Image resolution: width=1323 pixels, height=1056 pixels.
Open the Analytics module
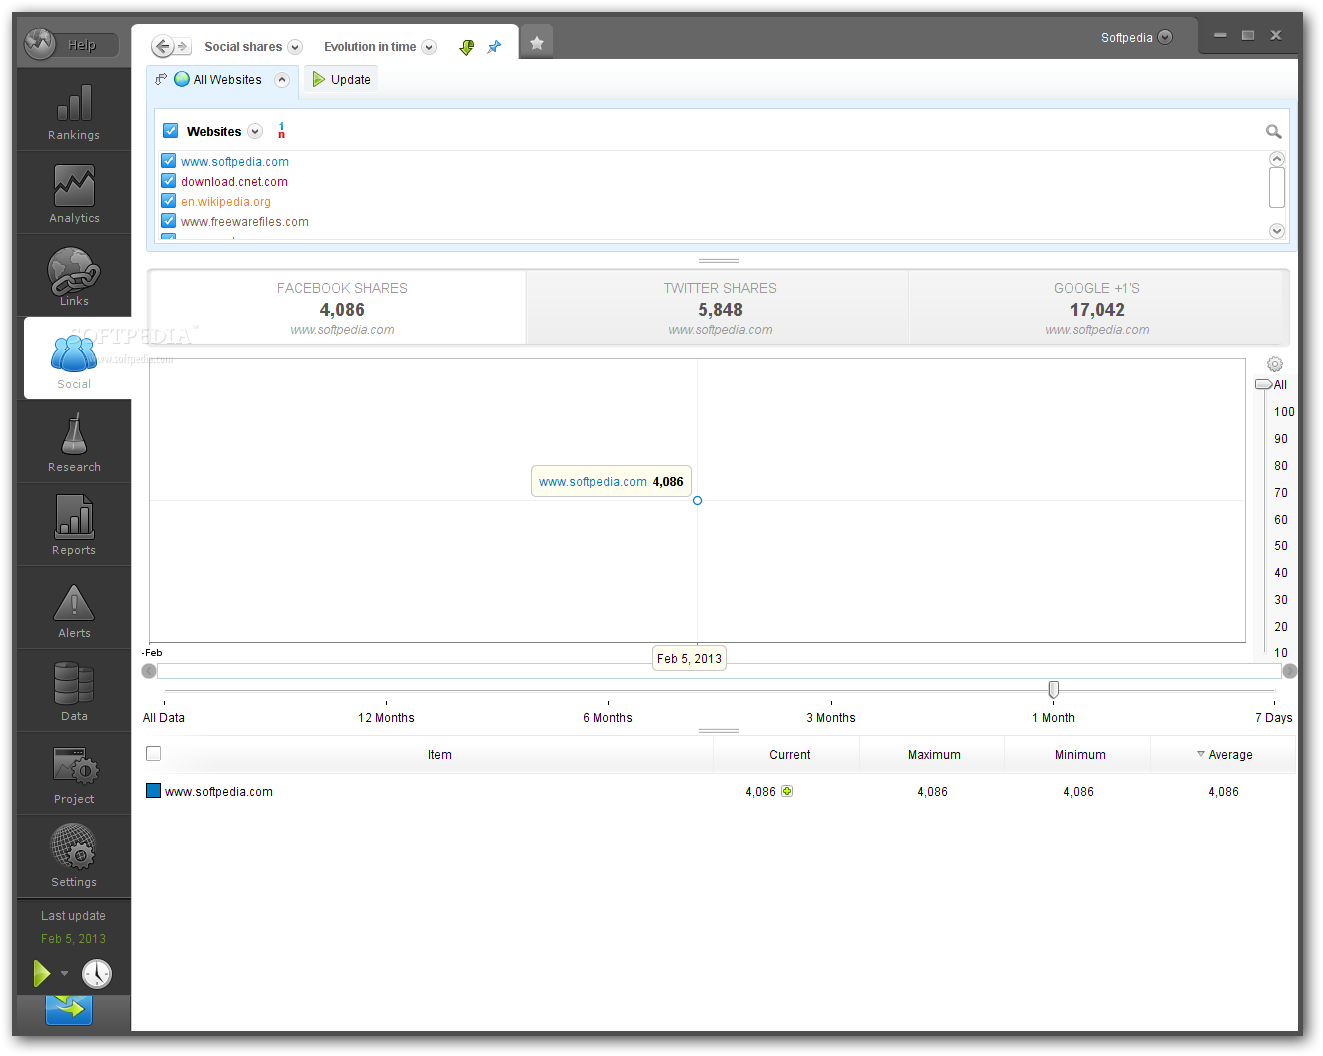(x=74, y=193)
